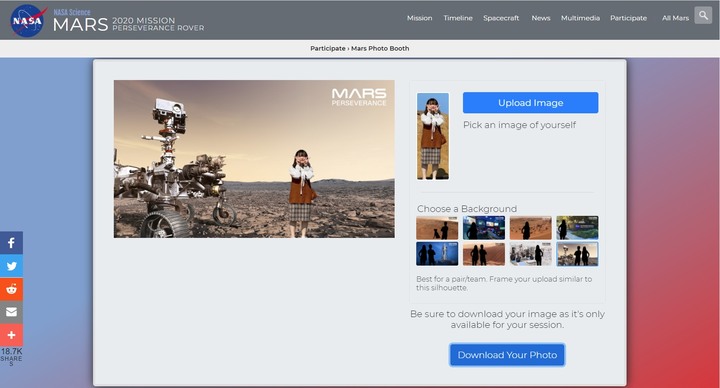
Task: Open the site search magnifier icon
Action: point(703,16)
